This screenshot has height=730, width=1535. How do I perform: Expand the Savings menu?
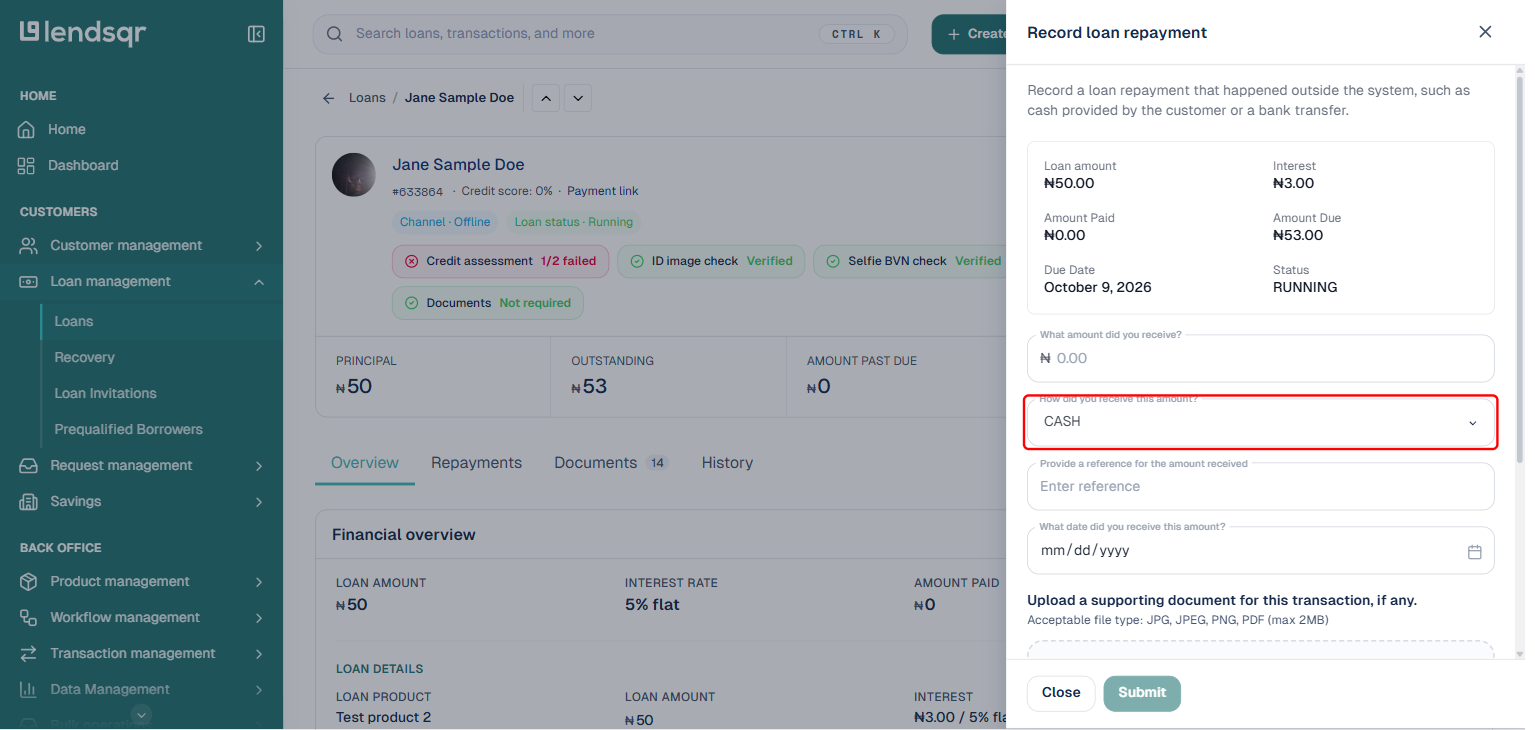pyautogui.click(x=259, y=502)
